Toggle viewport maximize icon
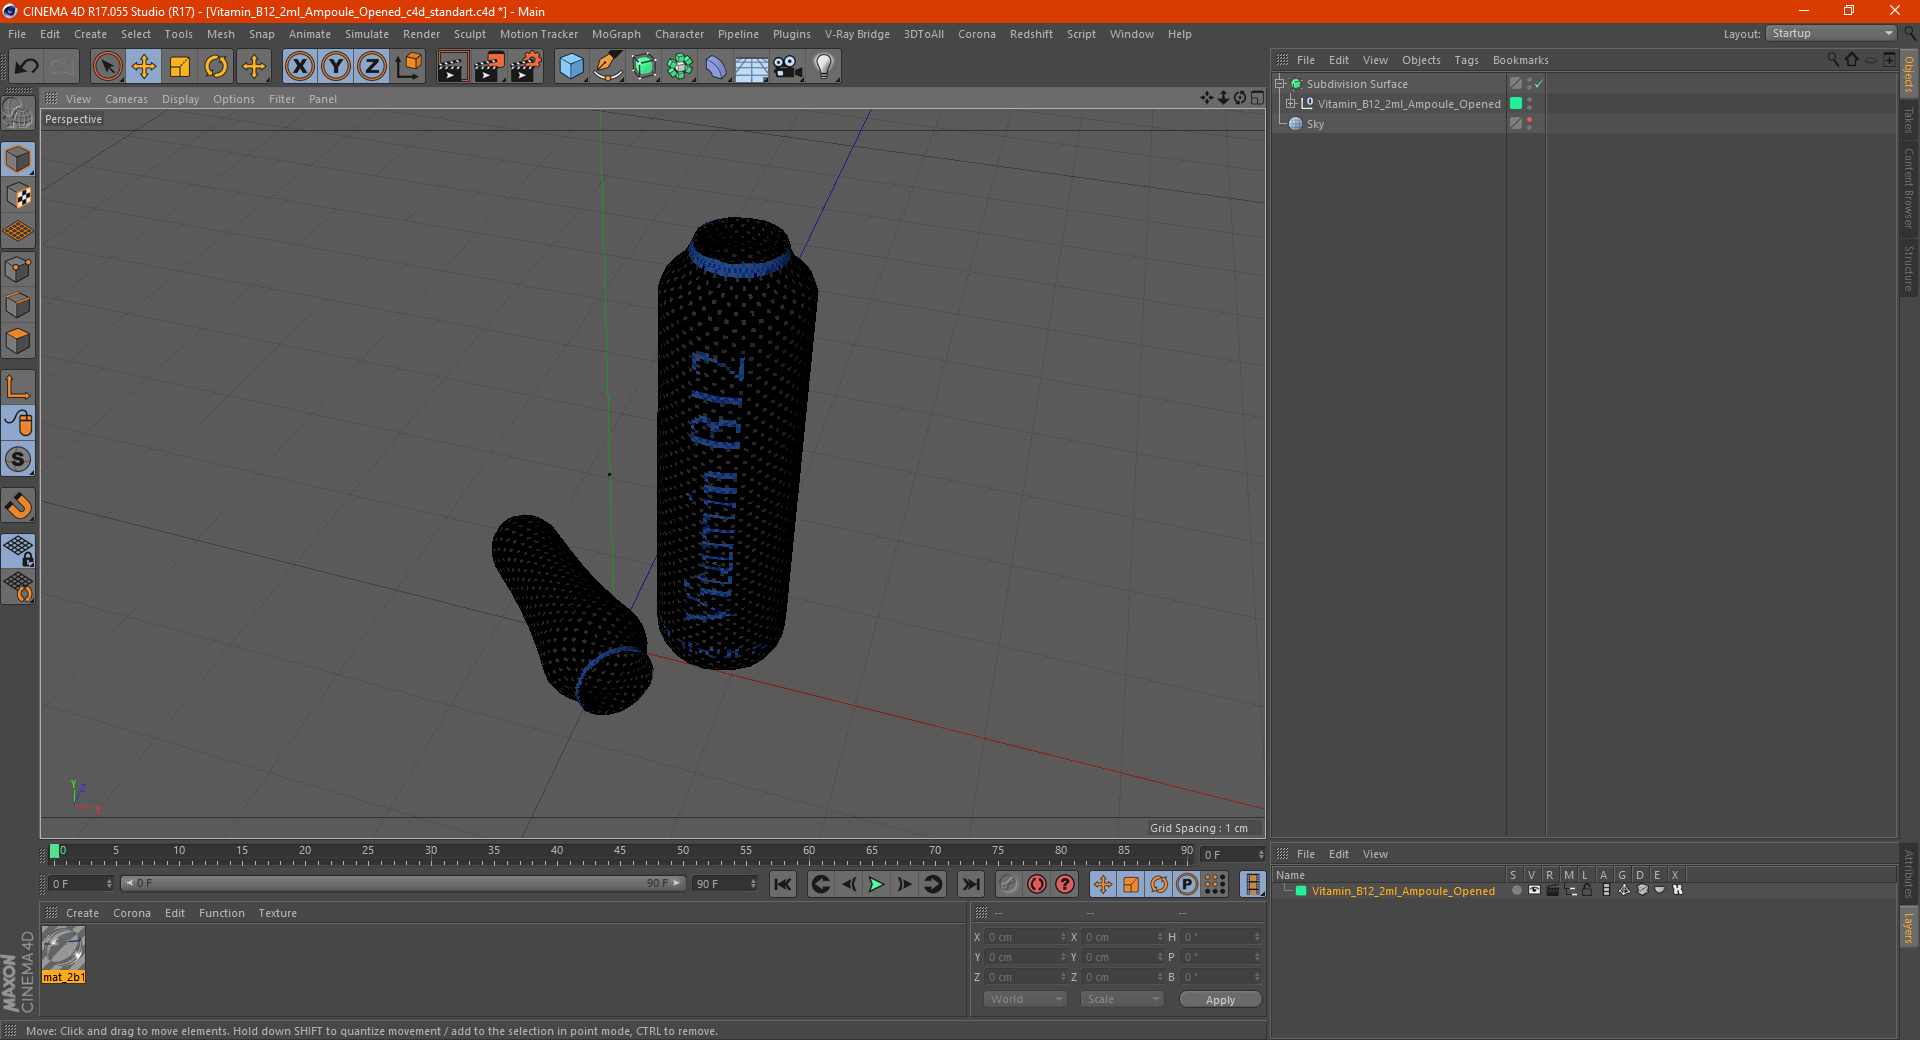1920x1040 pixels. coord(1257,98)
